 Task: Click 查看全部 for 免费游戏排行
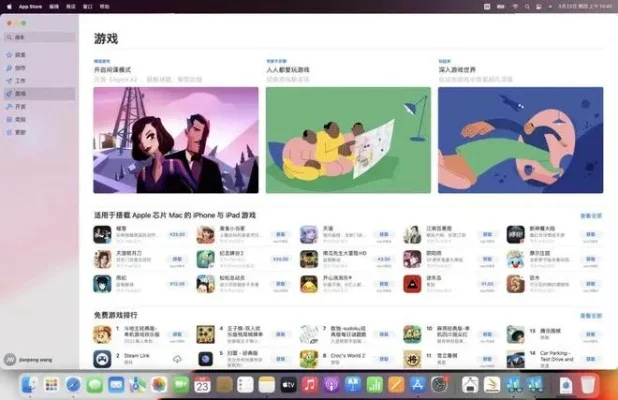(x=591, y=316)
